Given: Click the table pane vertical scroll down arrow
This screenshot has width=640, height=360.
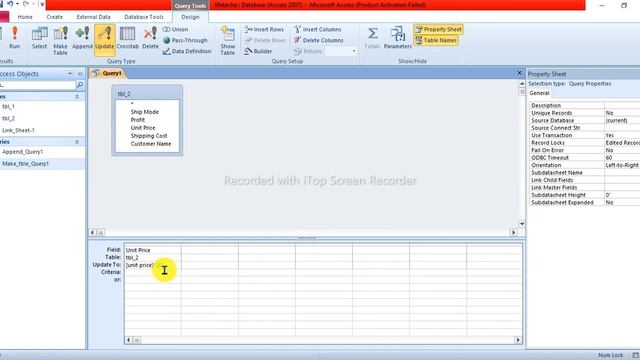Looking at the screenshot, I should (x=522, y=224).
